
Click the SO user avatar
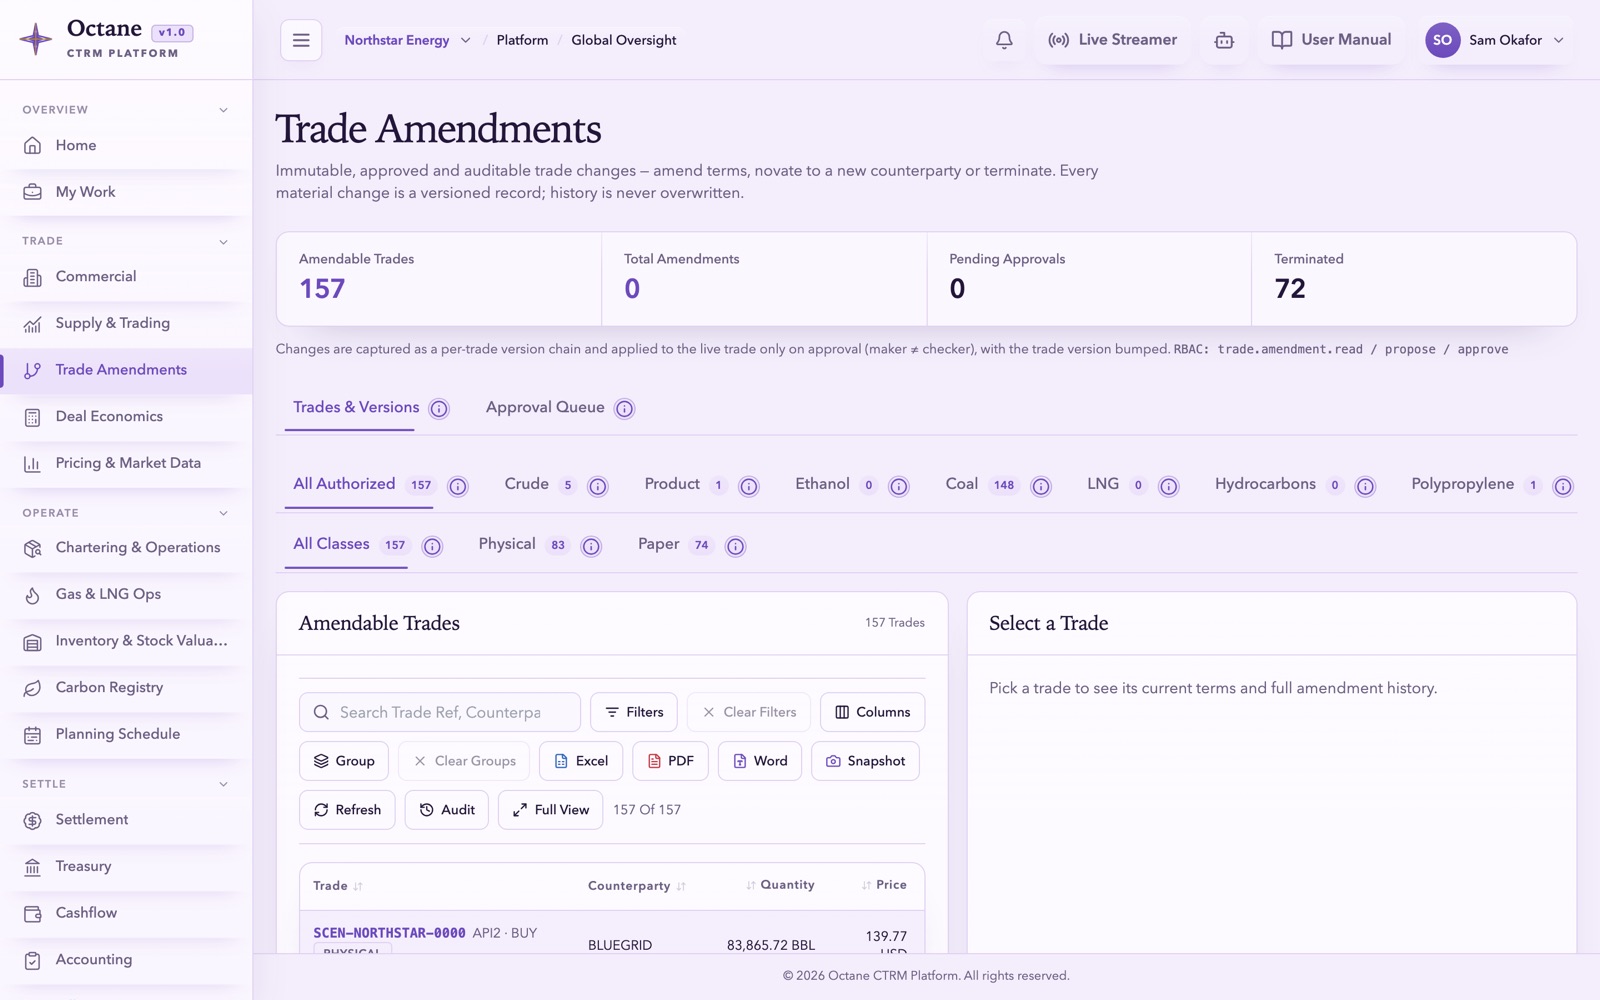pyautogui.click(x=1442, y=40)
